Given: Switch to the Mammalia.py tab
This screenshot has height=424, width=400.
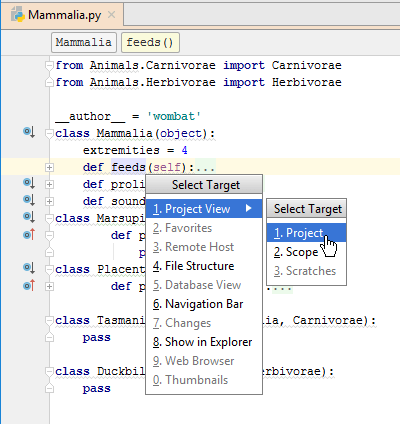Looking at the screenshot, I should pos(63,15).
